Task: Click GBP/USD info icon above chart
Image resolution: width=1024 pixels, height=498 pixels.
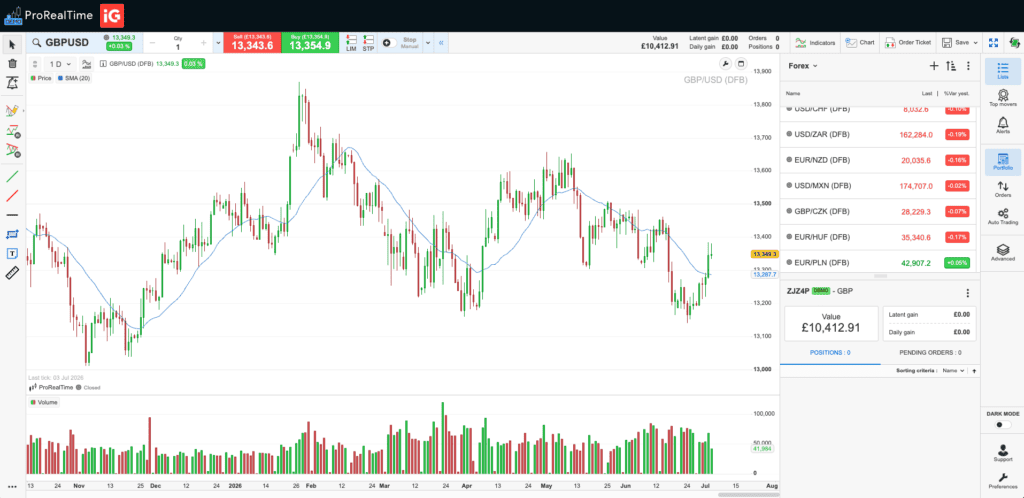Action: pos(103,64)
